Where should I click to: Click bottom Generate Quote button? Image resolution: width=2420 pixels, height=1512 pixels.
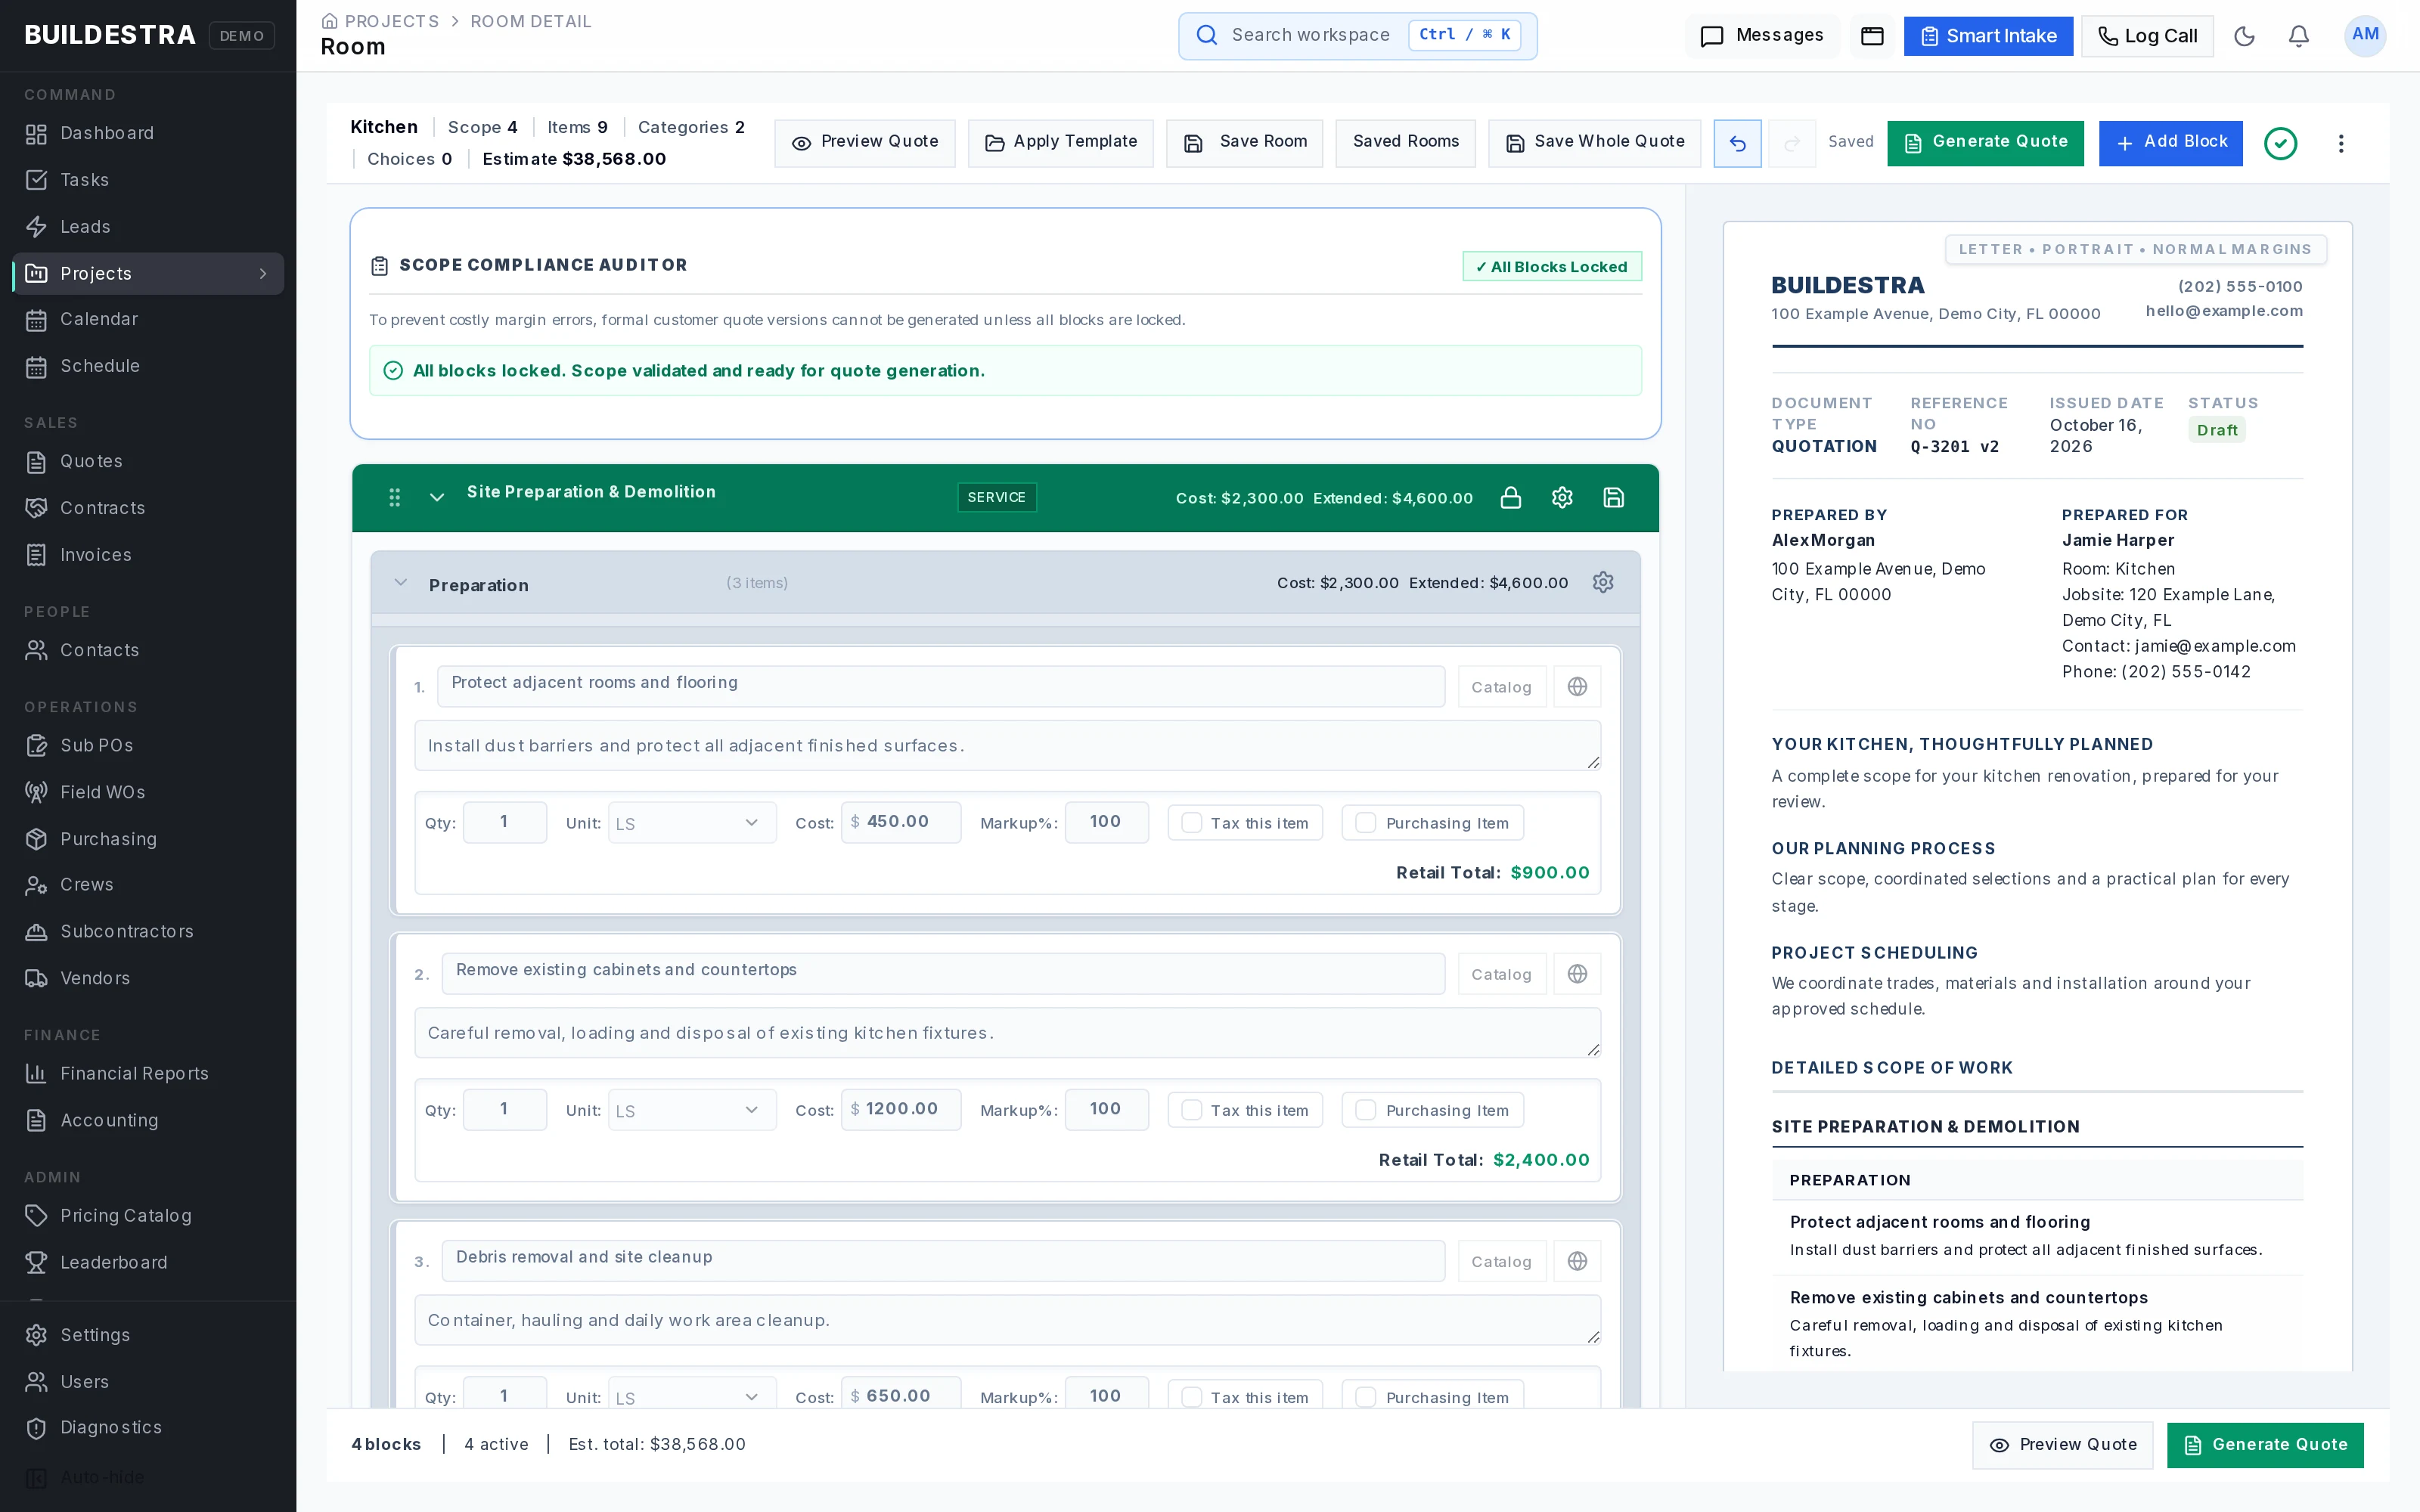tap(2265, 1445)
